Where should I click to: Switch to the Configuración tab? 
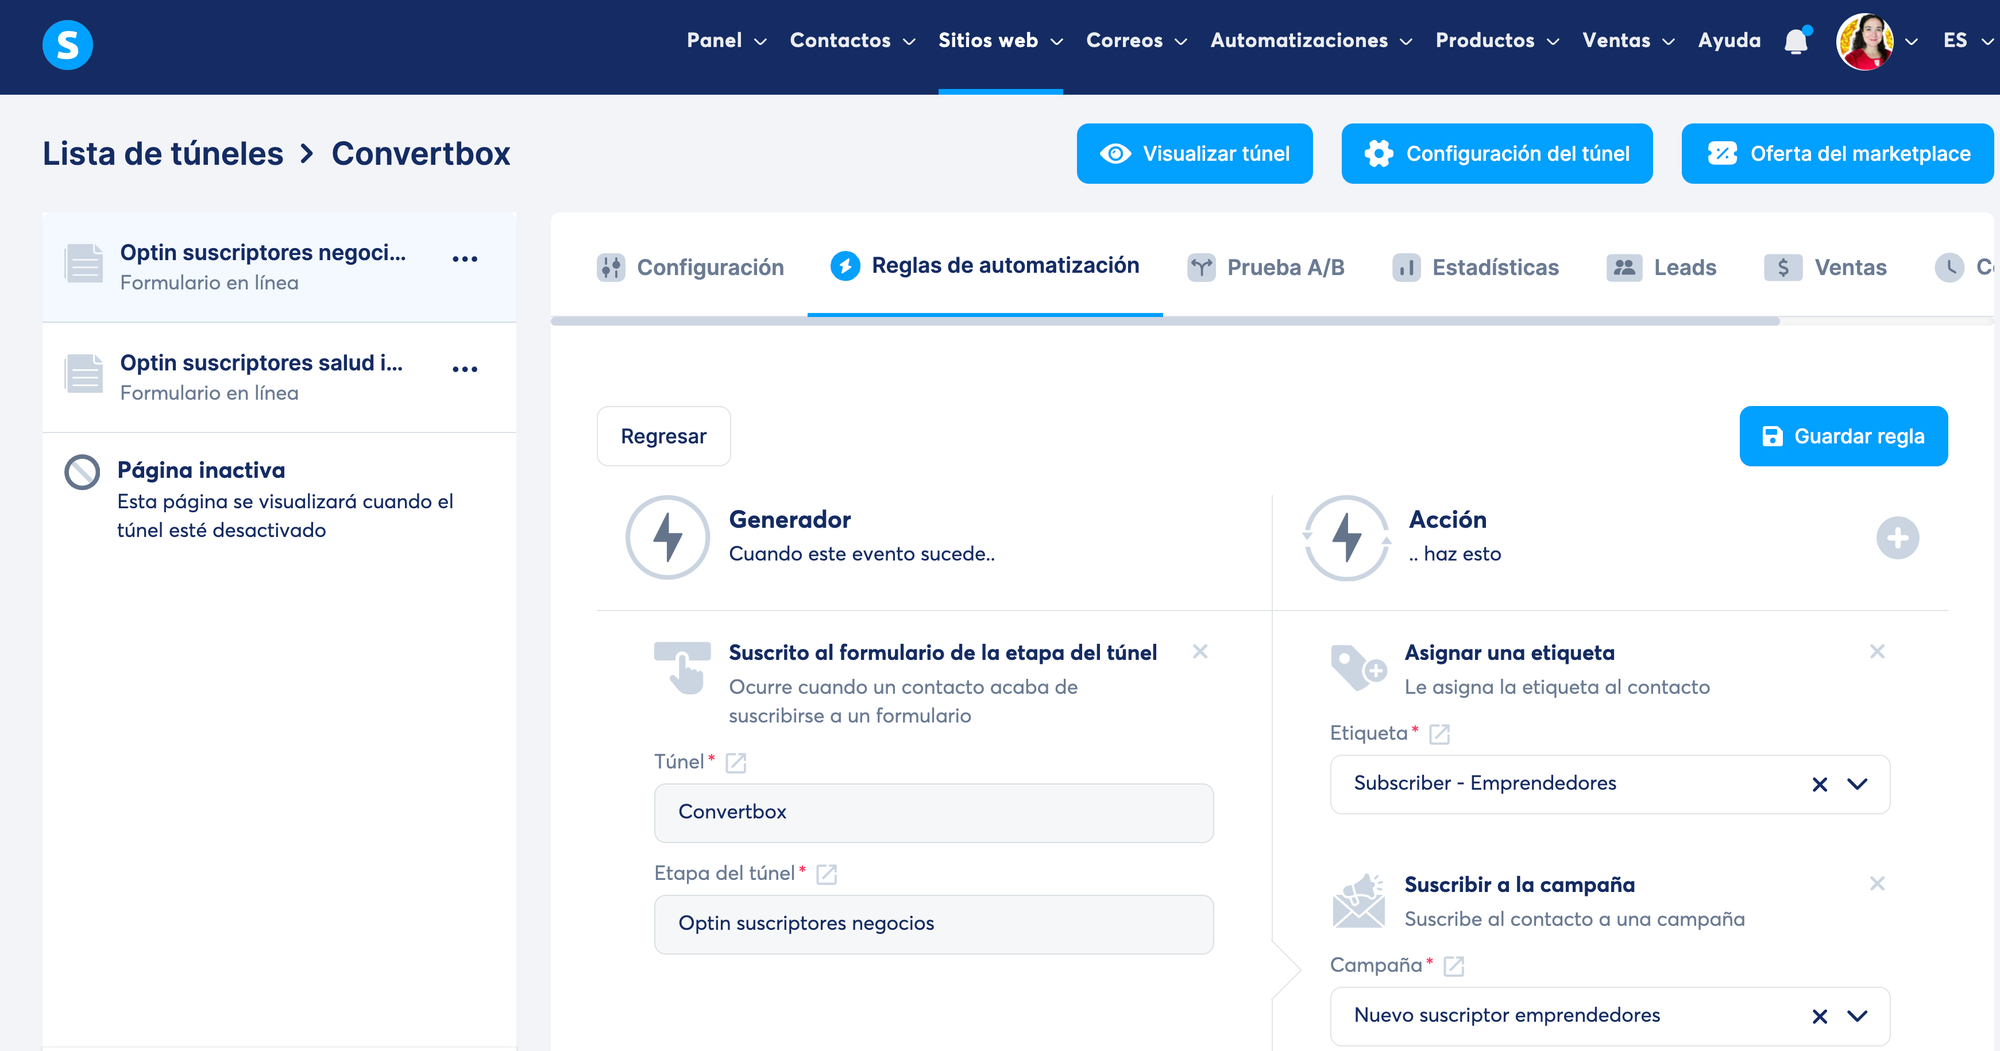pos(691,267)
